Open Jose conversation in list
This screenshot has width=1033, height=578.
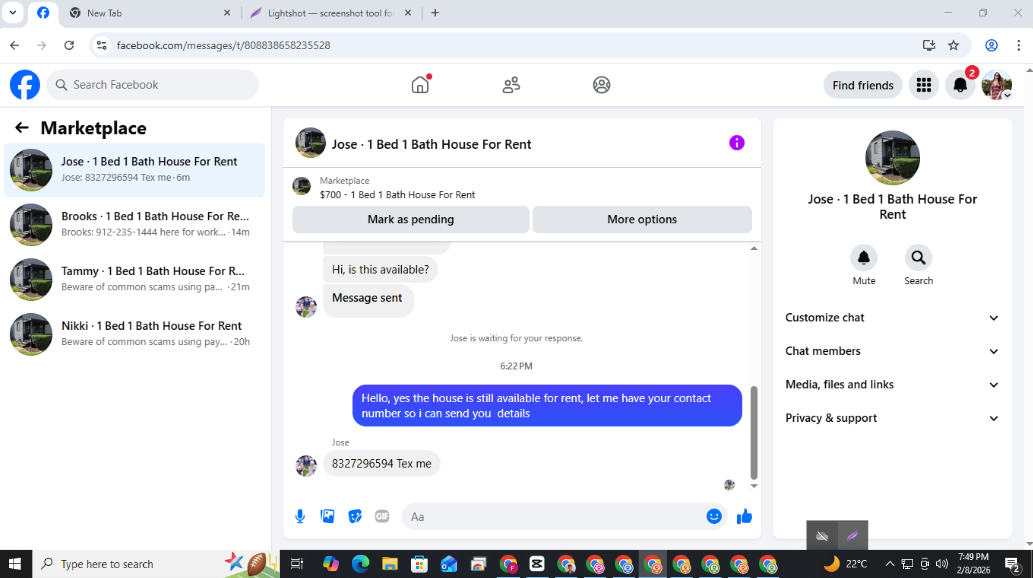pyautogui.click(x=134, y=170)
